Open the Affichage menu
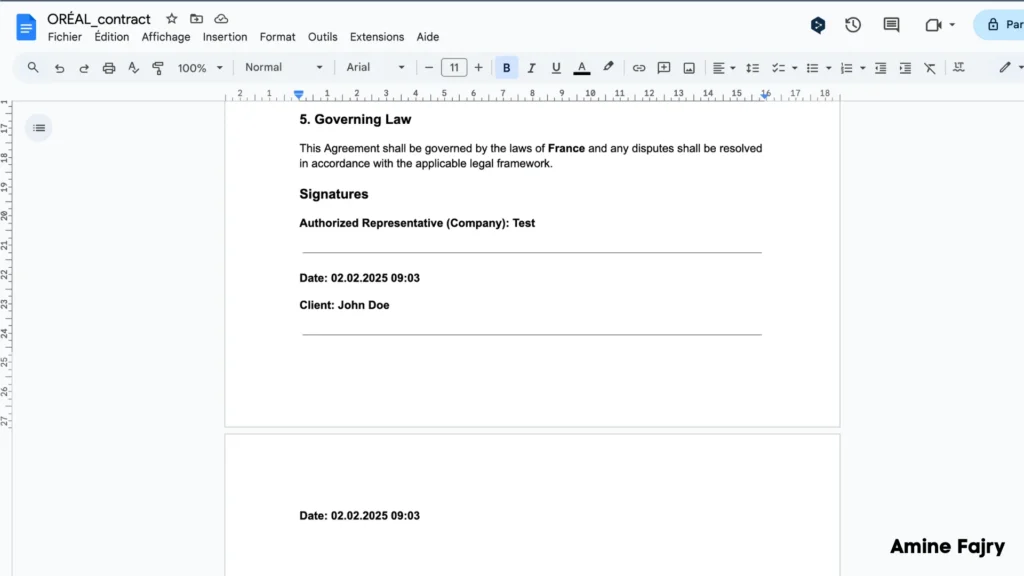This screenshot has width=1024, height=576. coord(166,37)
